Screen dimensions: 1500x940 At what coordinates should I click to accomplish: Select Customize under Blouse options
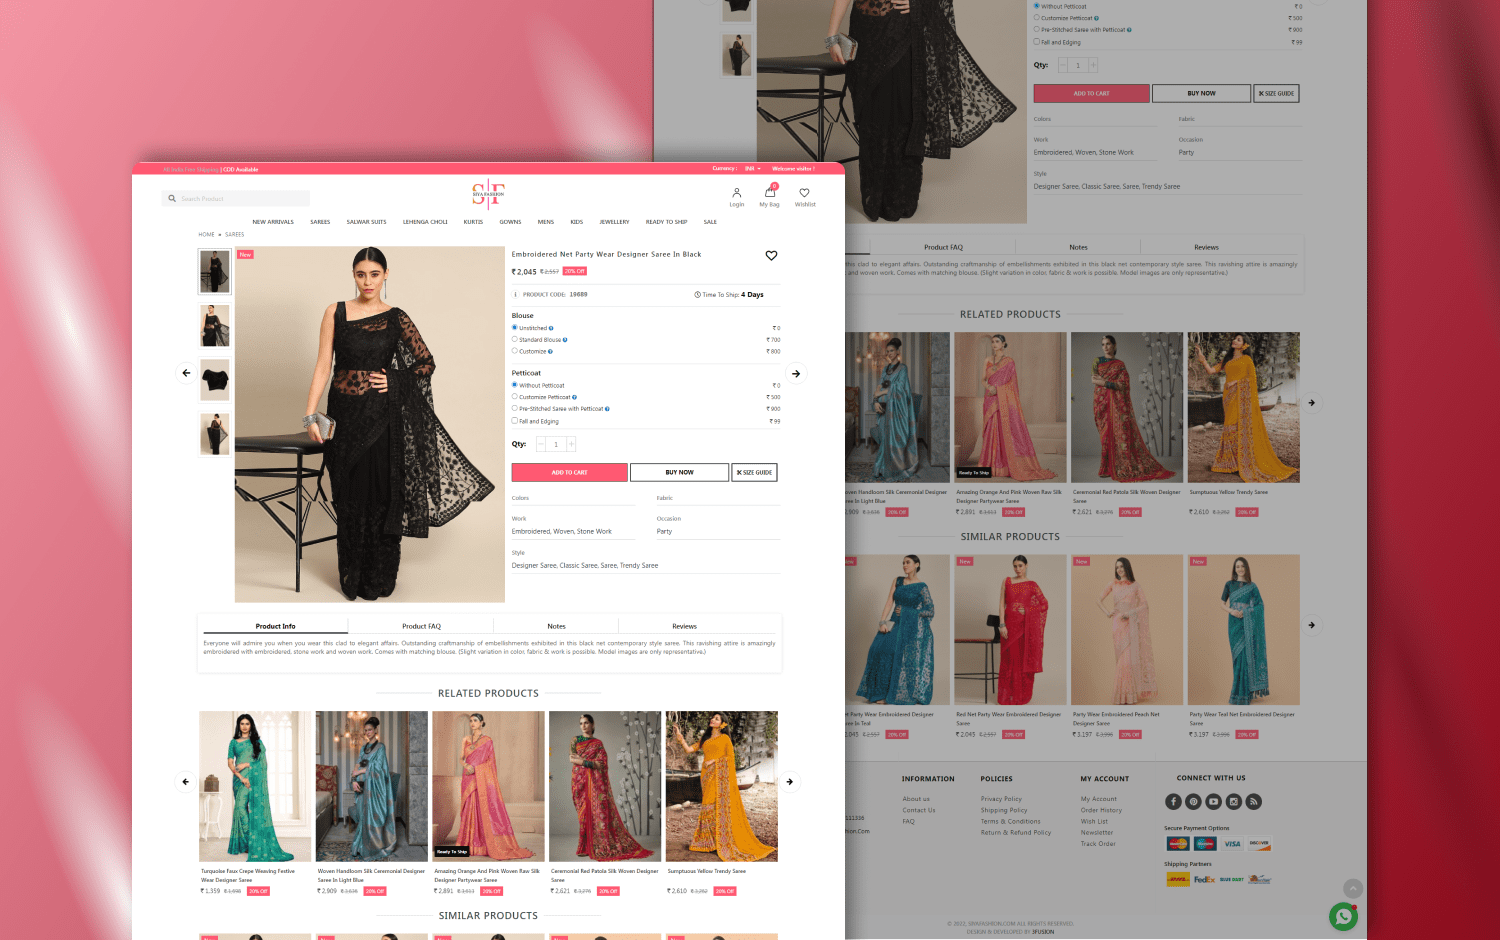click(515, 351)
